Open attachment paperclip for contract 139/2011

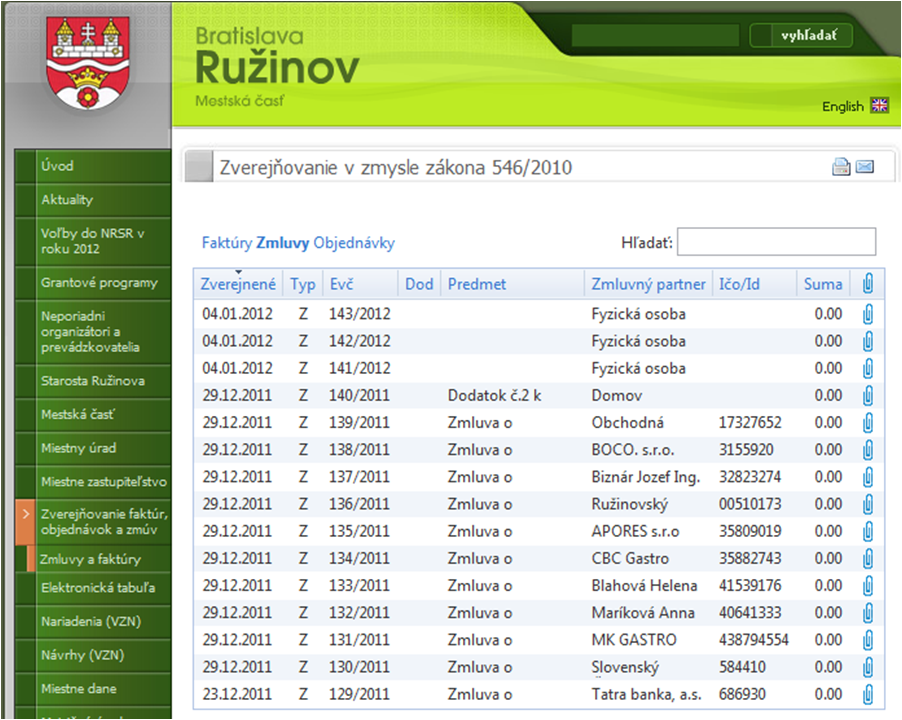pos(868,423)
